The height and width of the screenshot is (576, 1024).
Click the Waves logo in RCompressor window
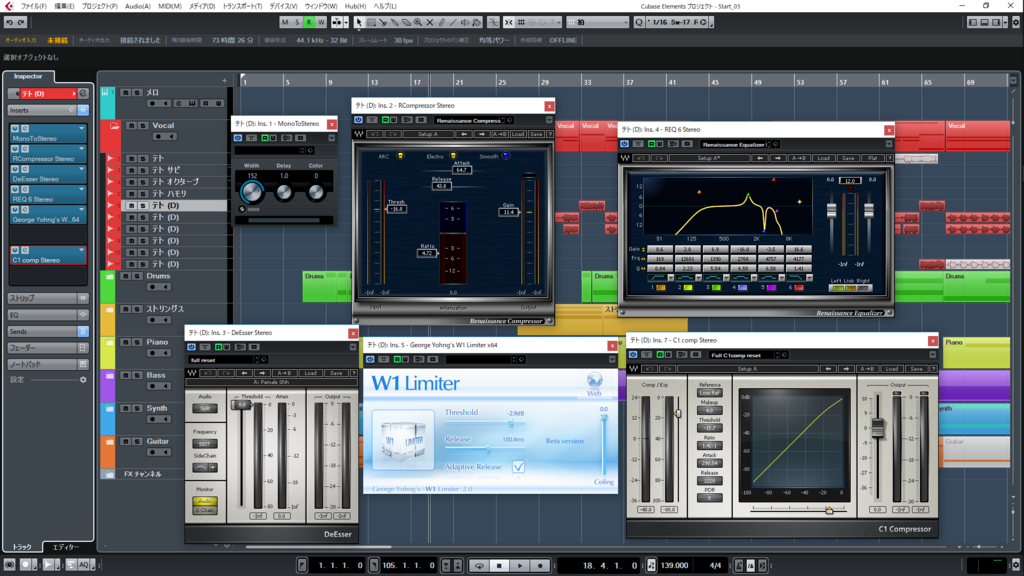tap(359, 135)
